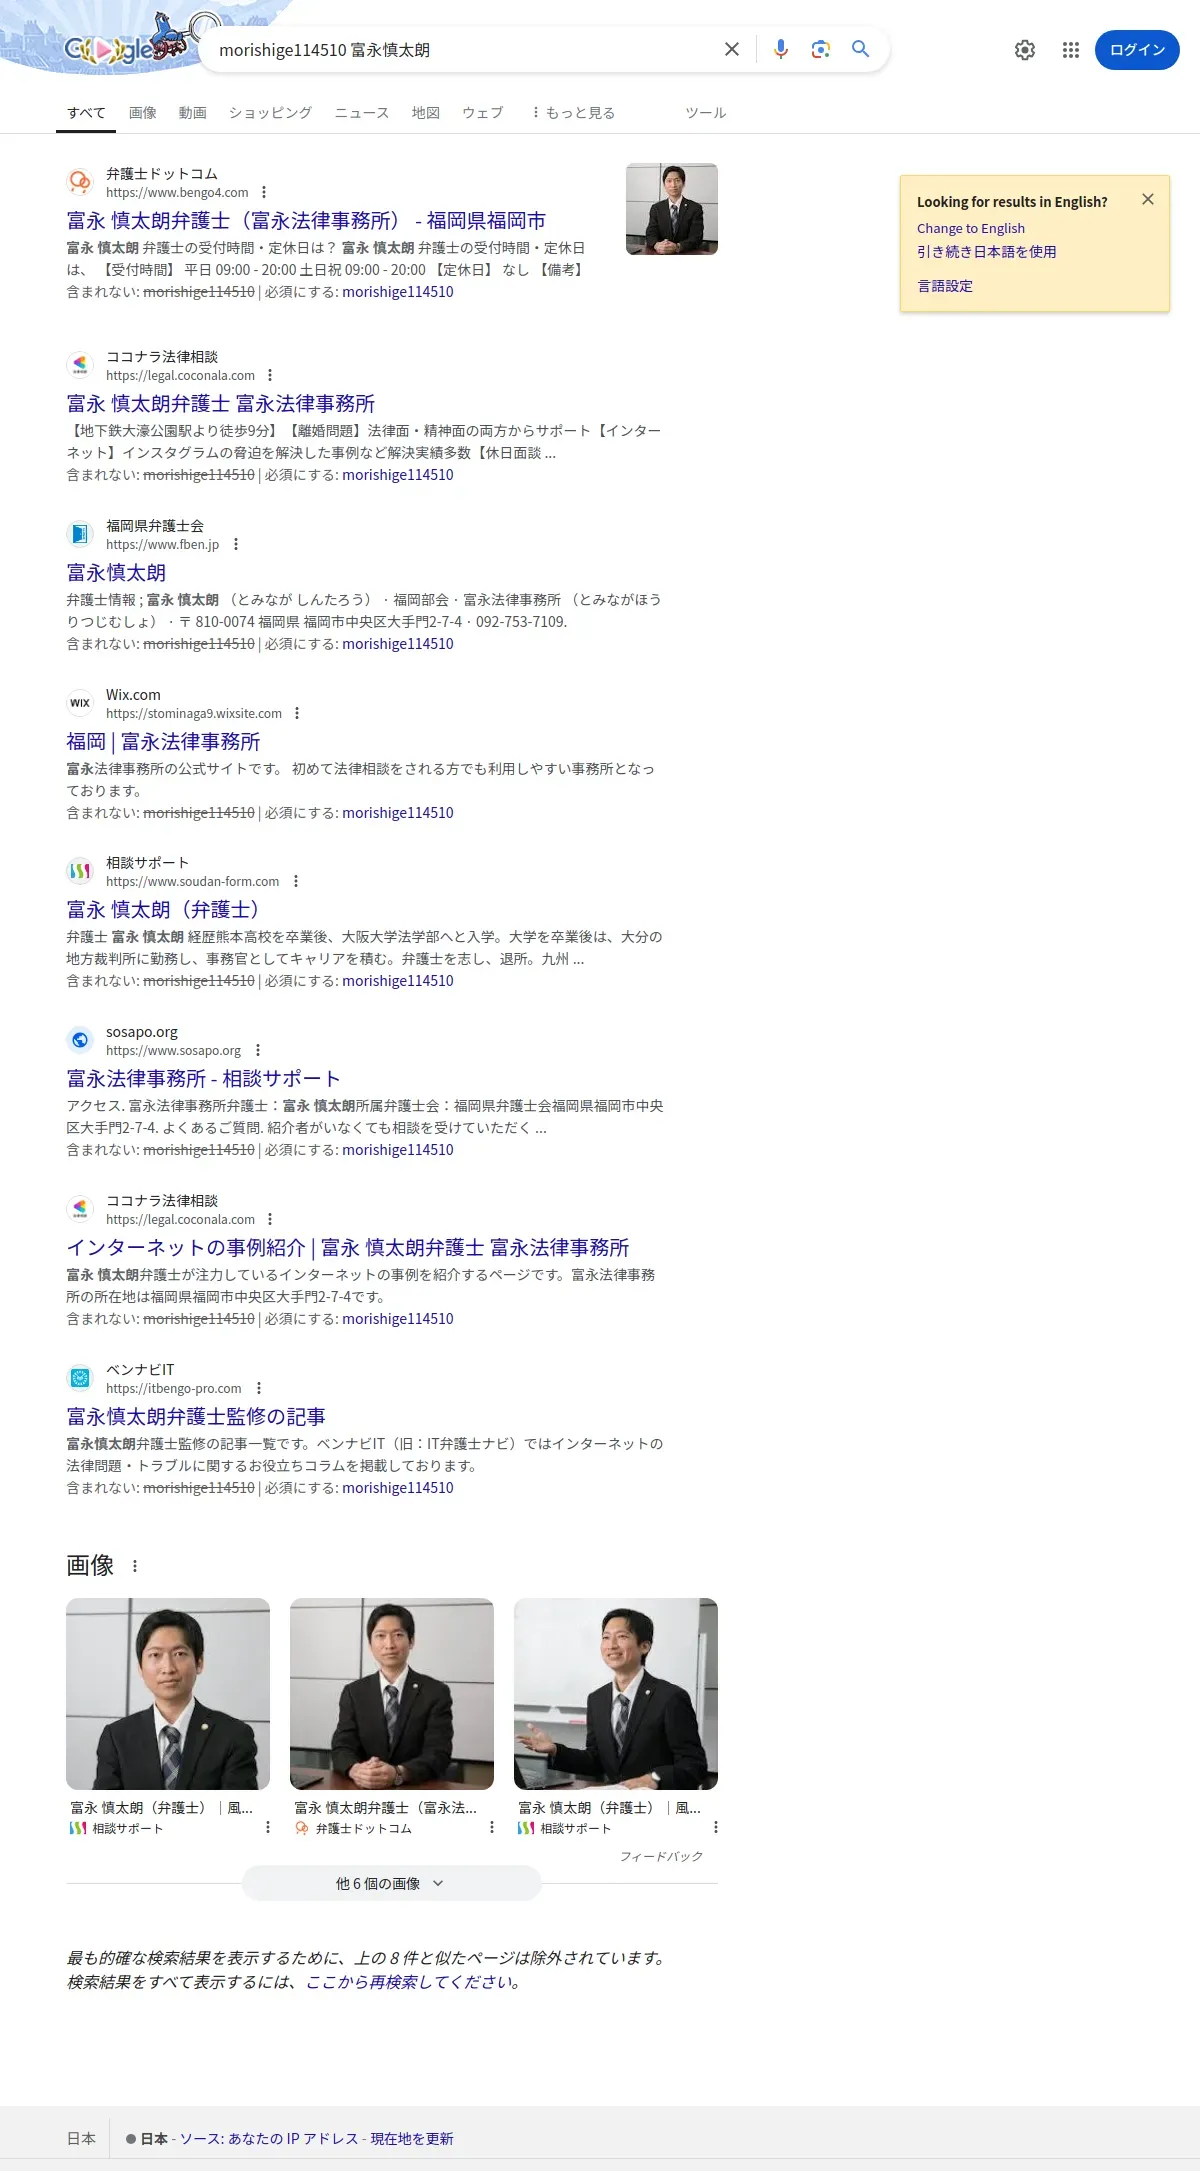Open second image of lawyer seated at desk
Viewport: 1200px width, 2171px height.
coord(392,1694)
